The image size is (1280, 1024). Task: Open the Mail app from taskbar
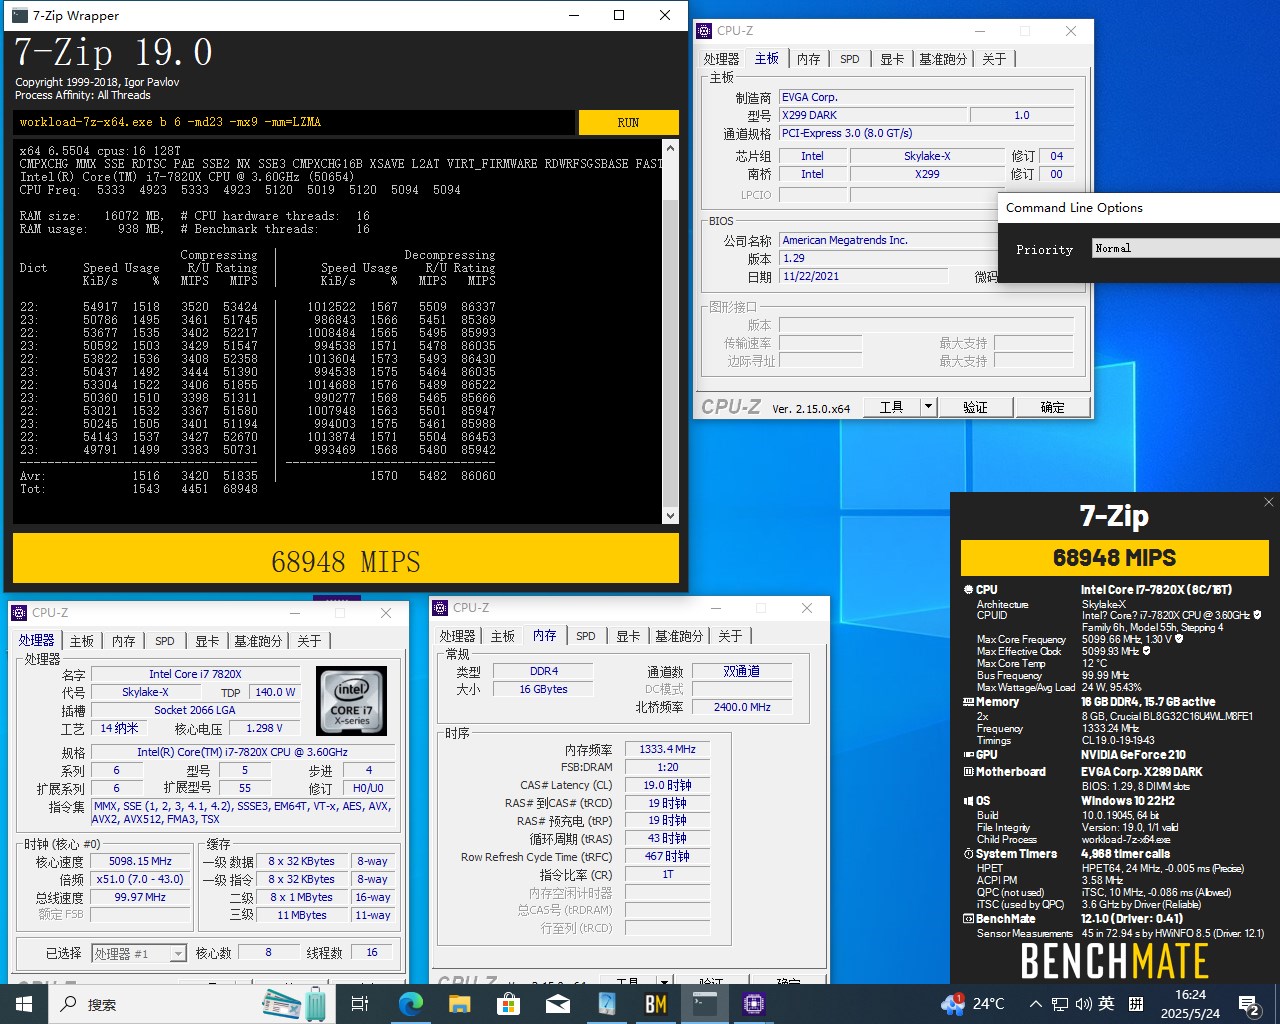point(558,1004)
